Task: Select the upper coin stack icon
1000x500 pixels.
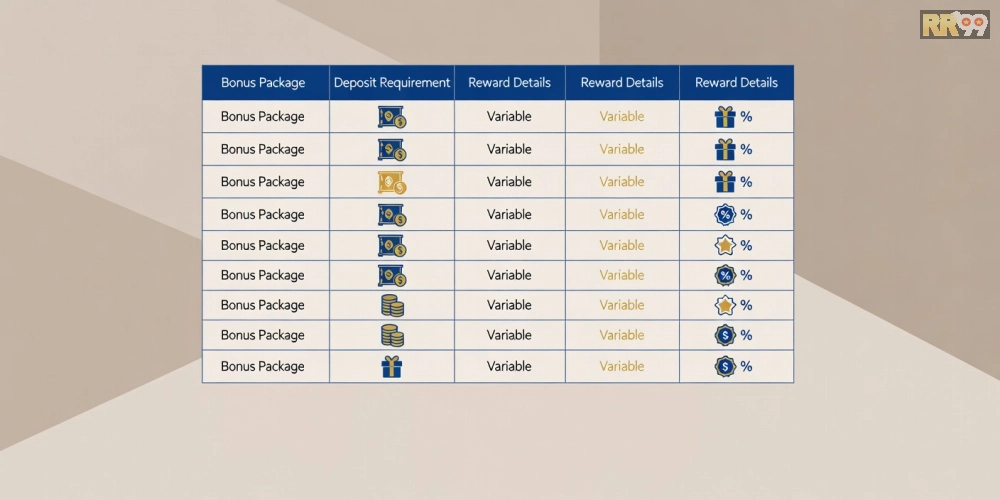Action: [392, 306]
